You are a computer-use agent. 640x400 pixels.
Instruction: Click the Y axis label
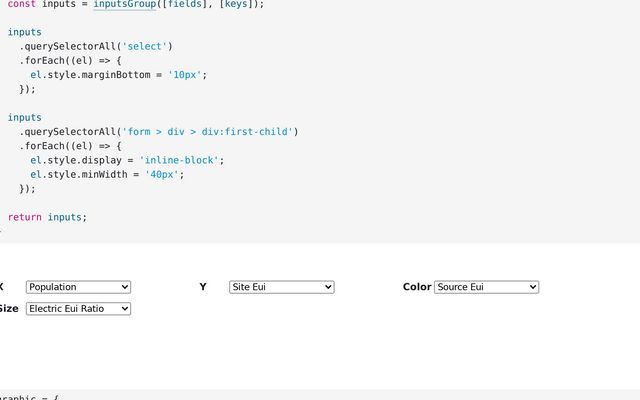[x=203, y=287]
